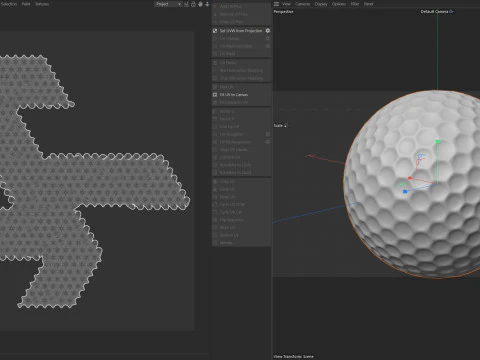Click the Default Camera link icon
Screen dimensions: 480x360
pyautogui.click(x=451, y=12)
